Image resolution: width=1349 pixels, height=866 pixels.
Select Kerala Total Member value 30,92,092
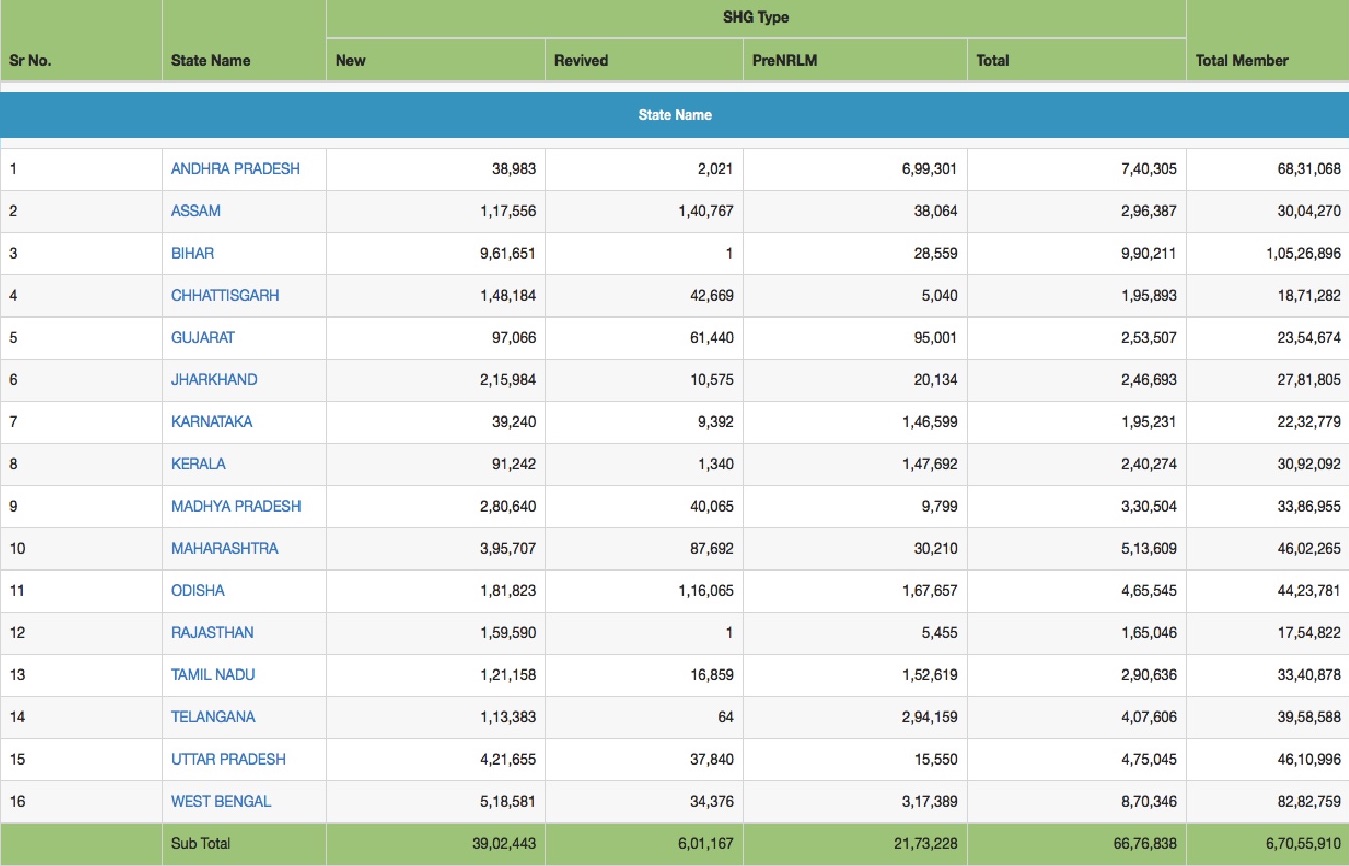1308,464
